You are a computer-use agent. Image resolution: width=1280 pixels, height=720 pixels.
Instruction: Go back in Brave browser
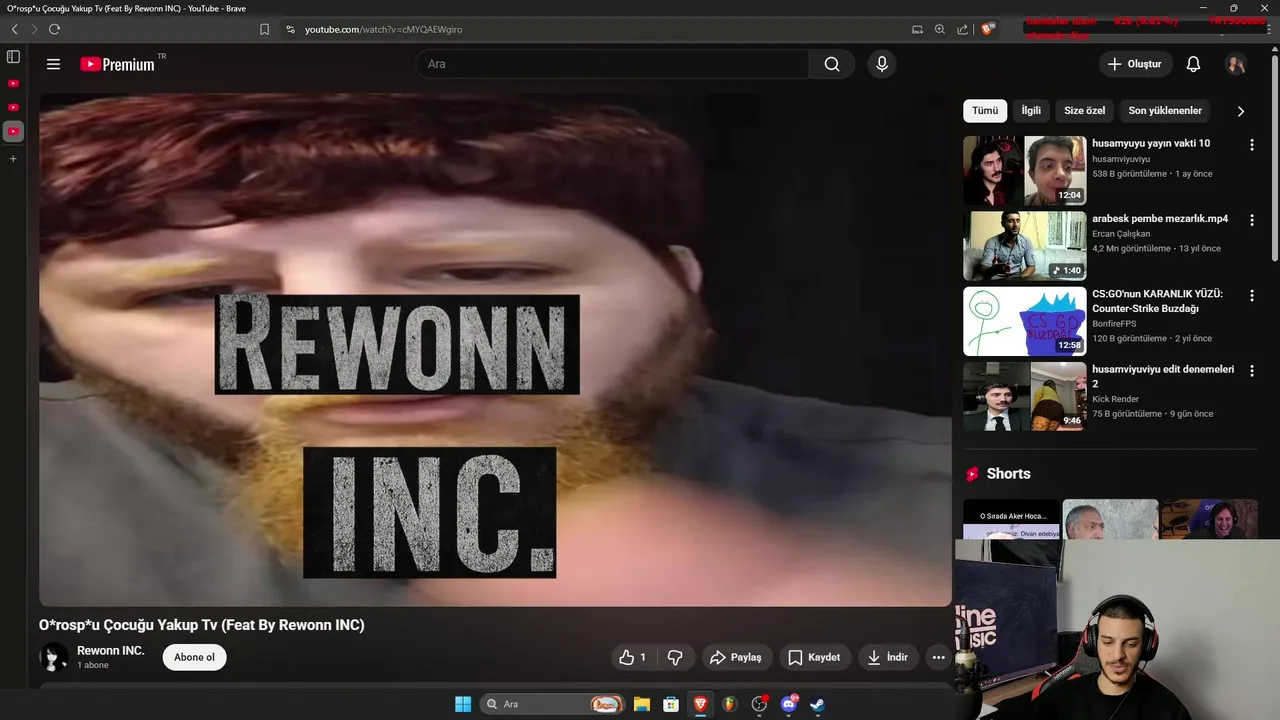tap(14, 29)
